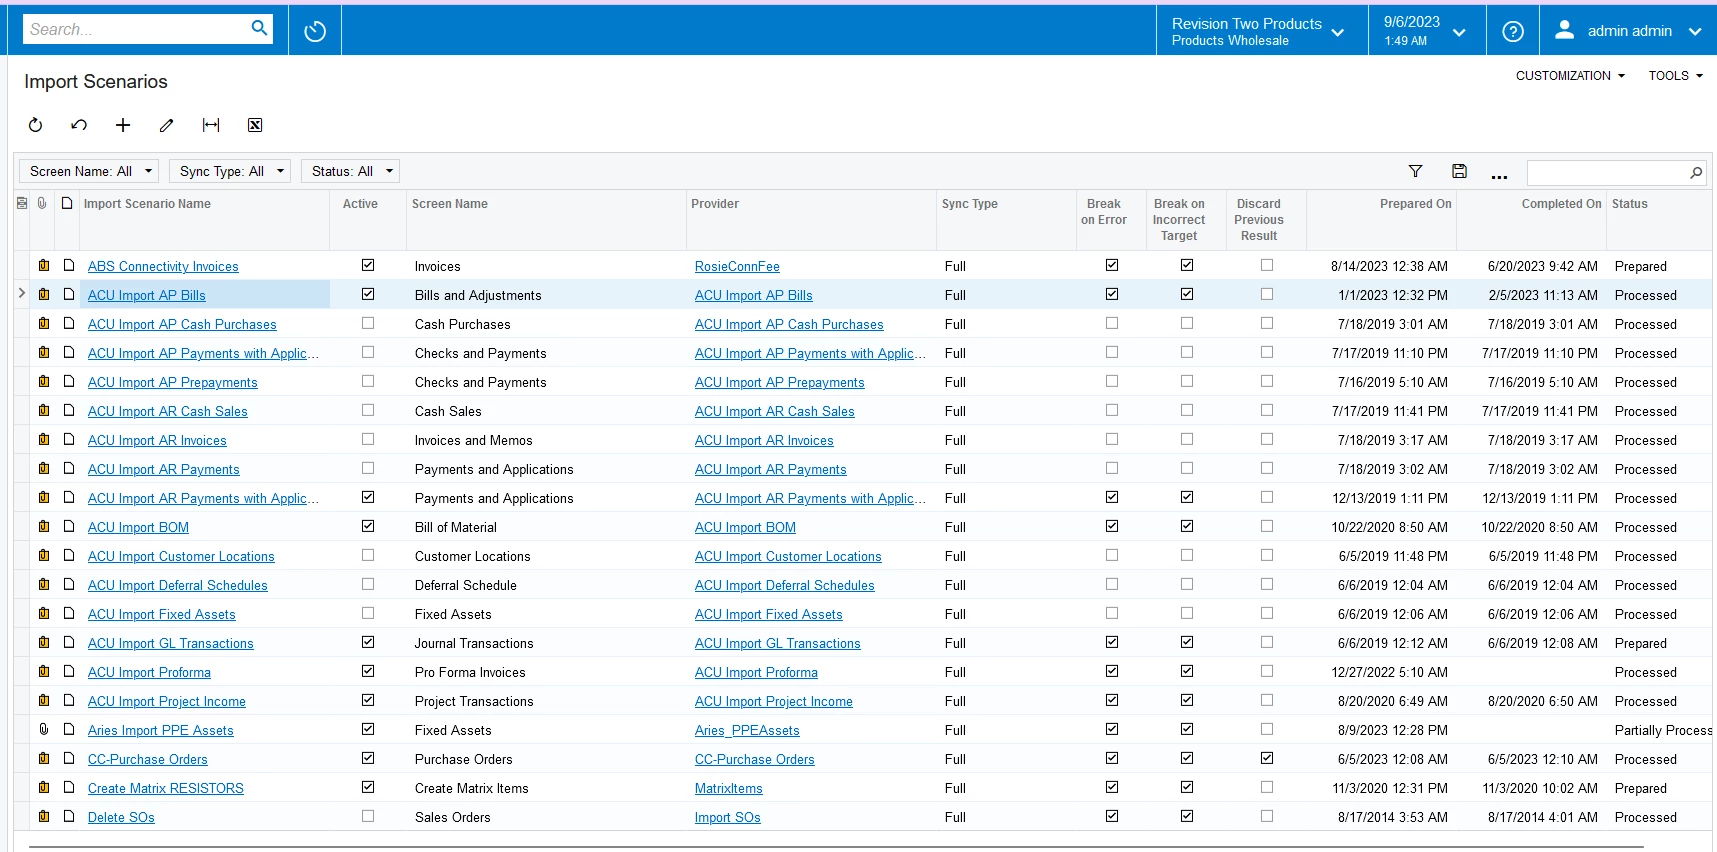The image size is (1717, 852).
Task: Open the RosieConnFee provider link
Action: (x=737, y=266)
